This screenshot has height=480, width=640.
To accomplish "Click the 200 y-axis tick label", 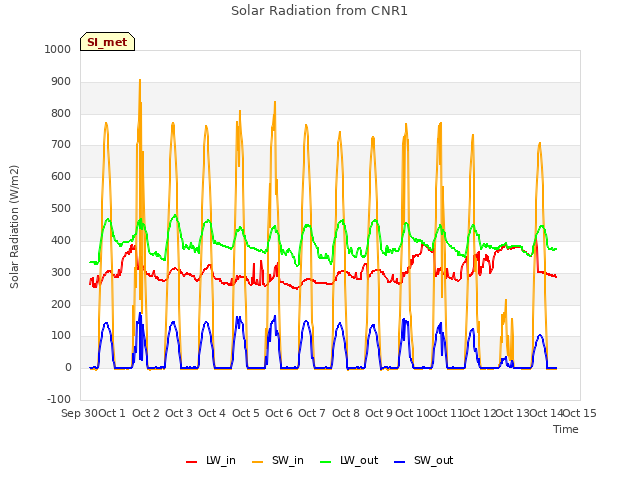I will tap(61, 304).
